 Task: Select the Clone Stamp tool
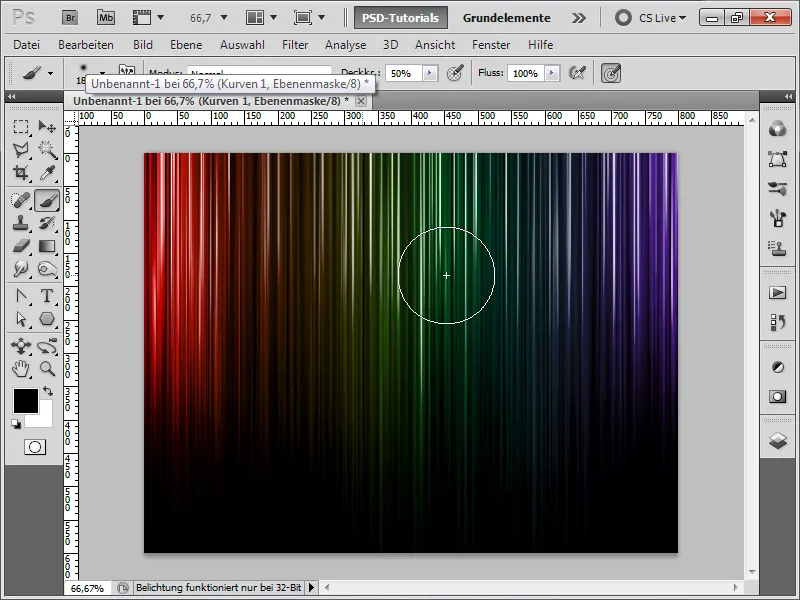point(21,223)
